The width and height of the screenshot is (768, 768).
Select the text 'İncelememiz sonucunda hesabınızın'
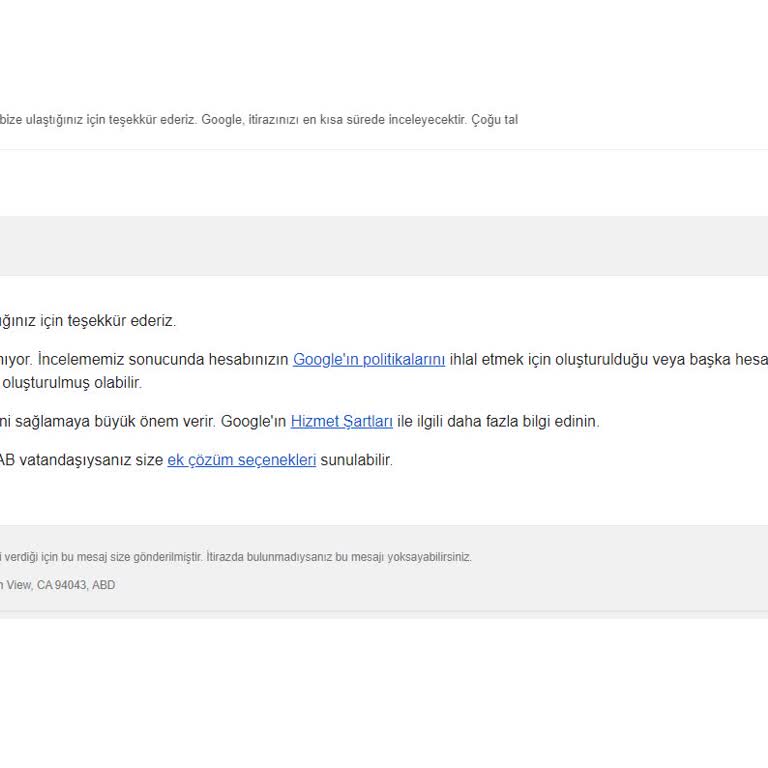[x=163, y=360]
